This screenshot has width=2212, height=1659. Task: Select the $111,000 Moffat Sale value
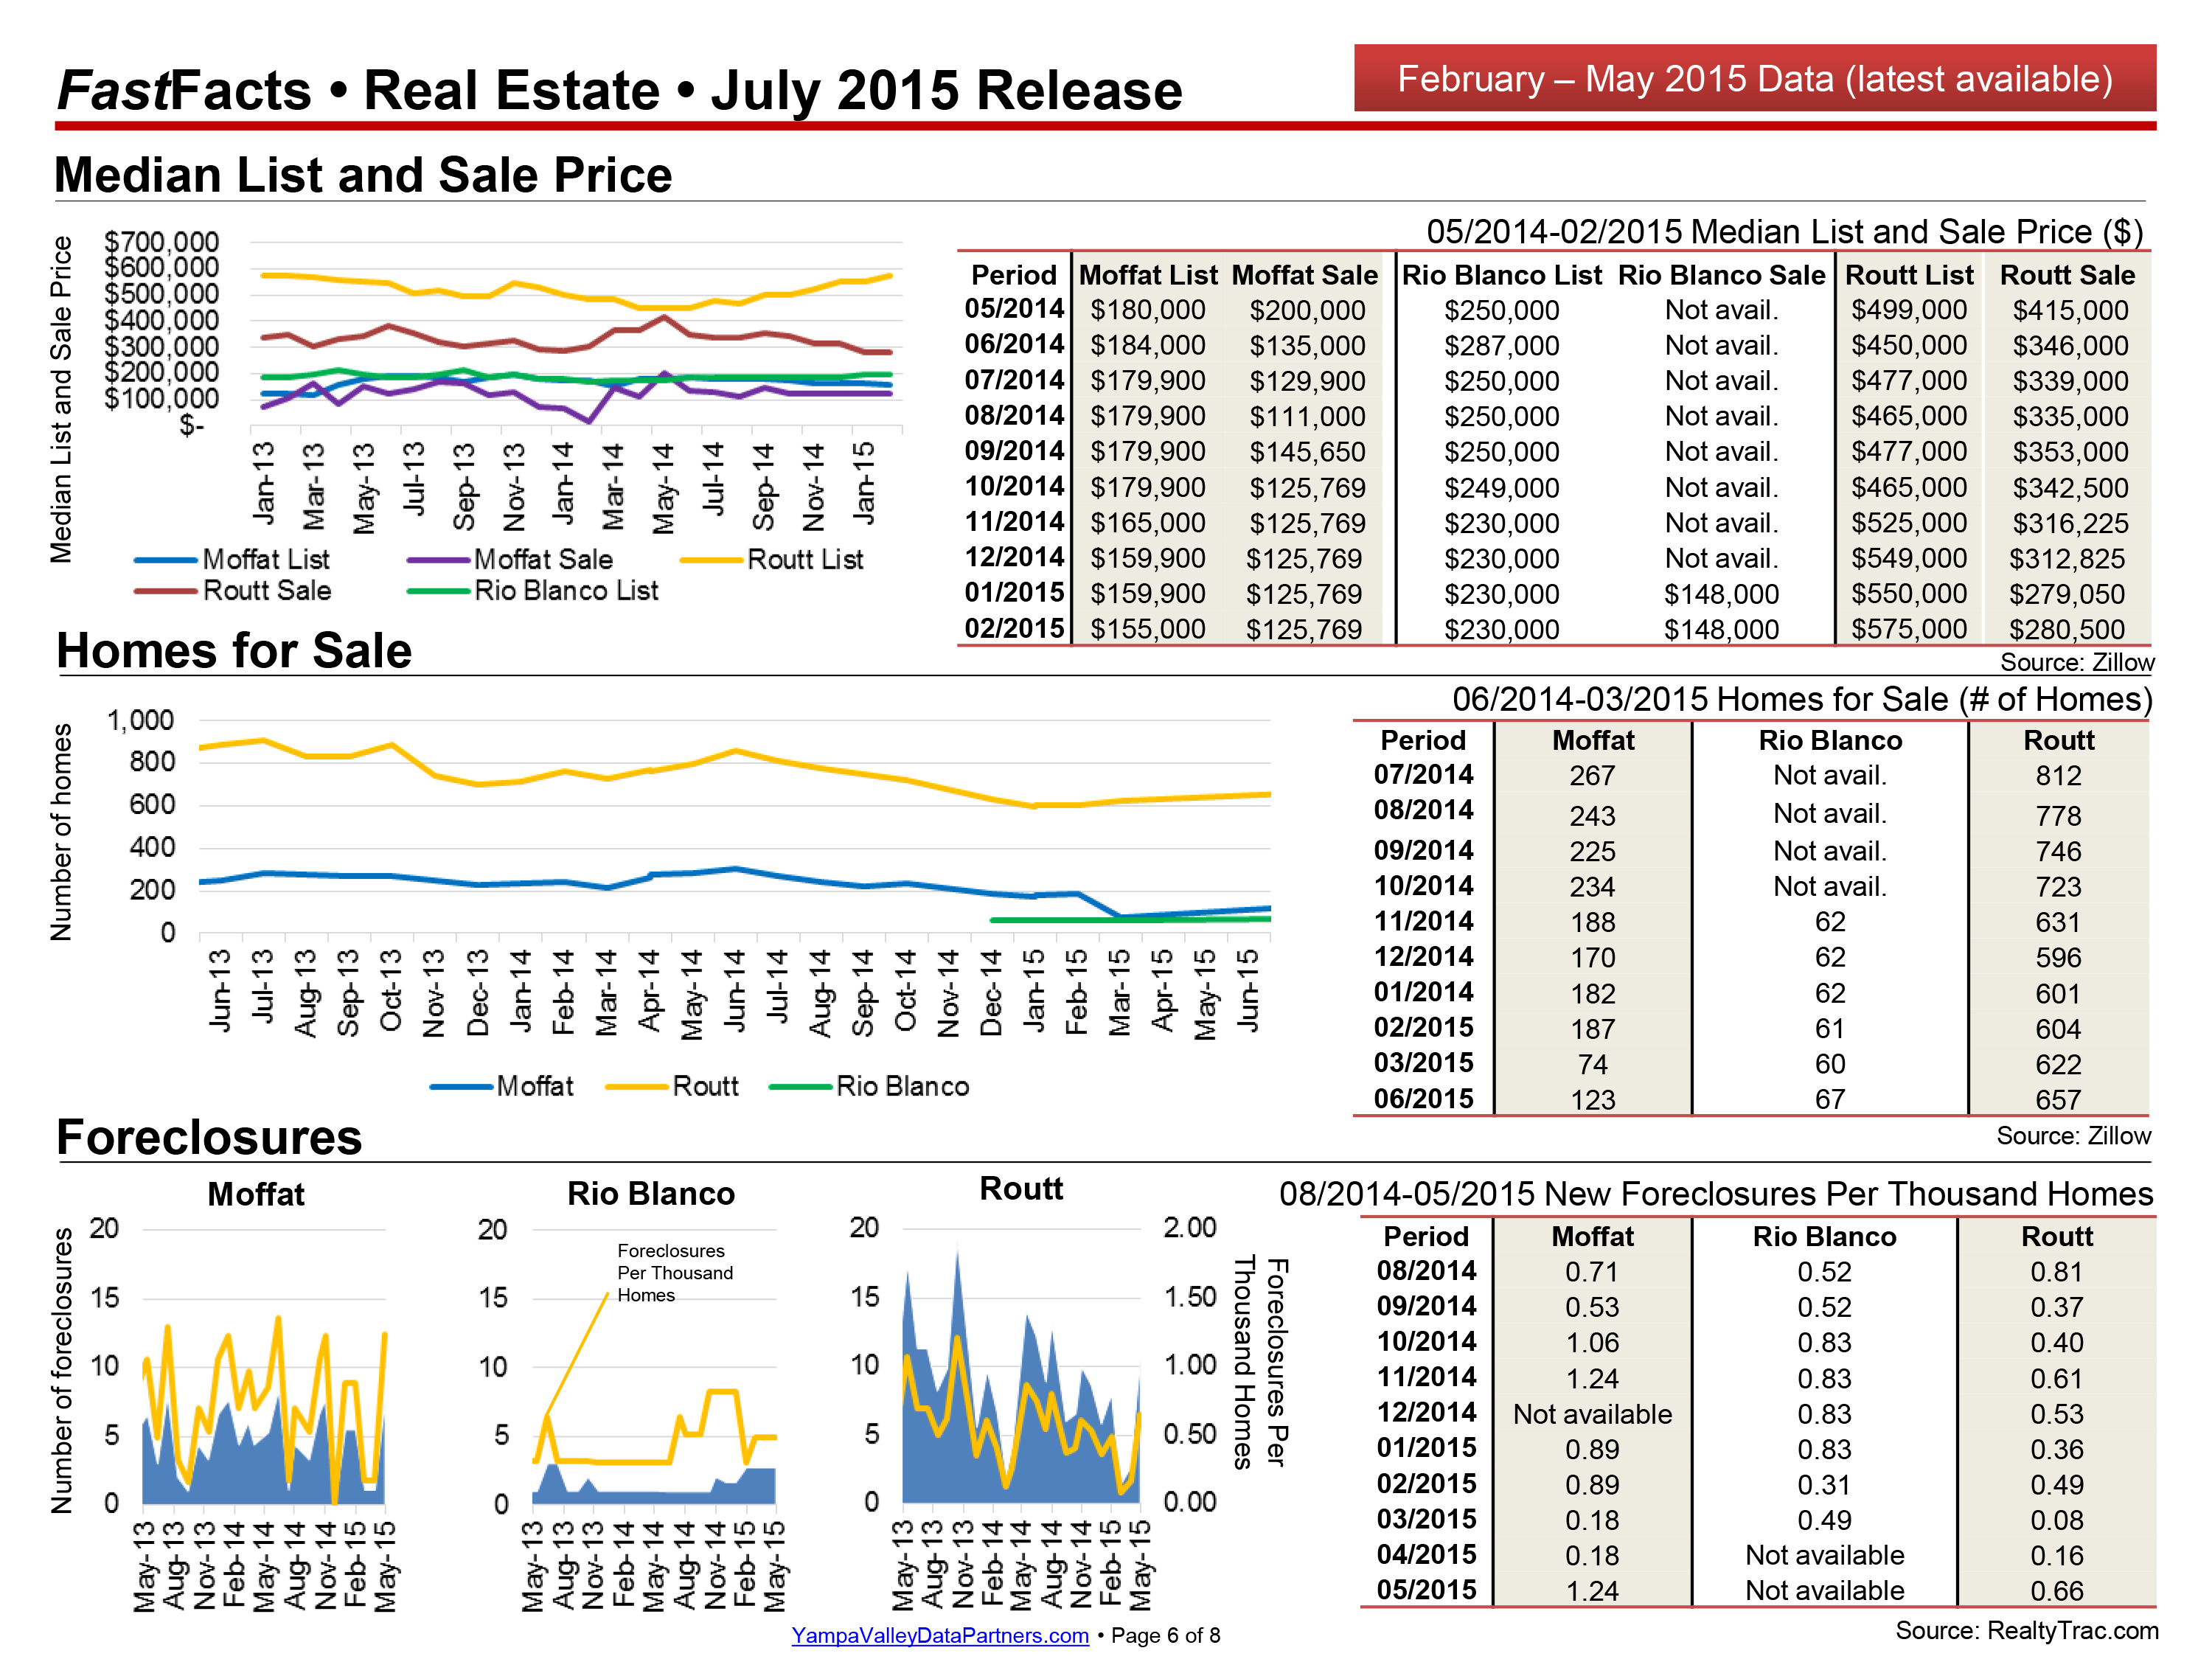(x=1306, y=417)
